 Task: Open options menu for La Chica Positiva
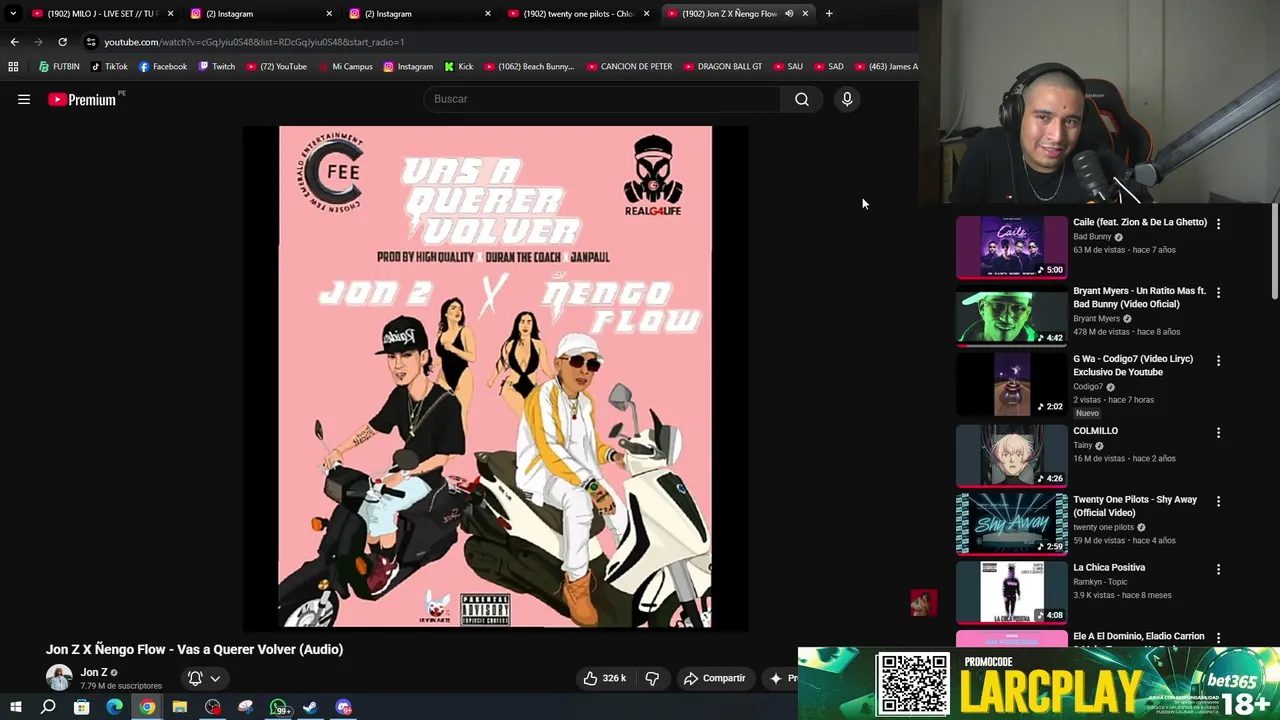pos(1218,569)
